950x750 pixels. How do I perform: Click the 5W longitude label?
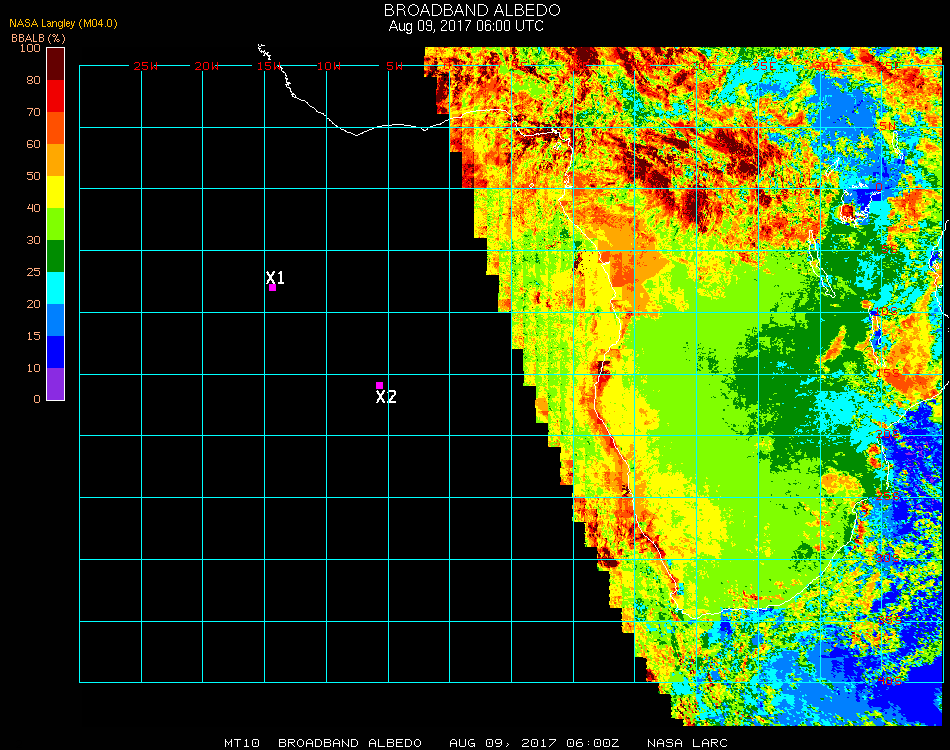[x=394, y=66]
